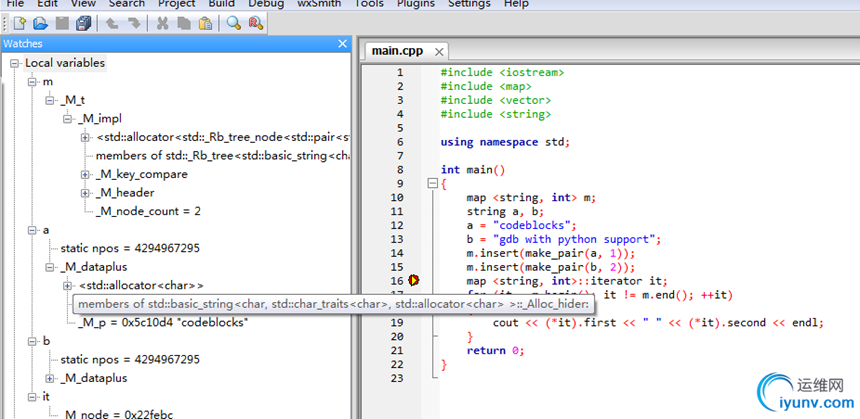Open the Settings menu

[x=469, y=4]
